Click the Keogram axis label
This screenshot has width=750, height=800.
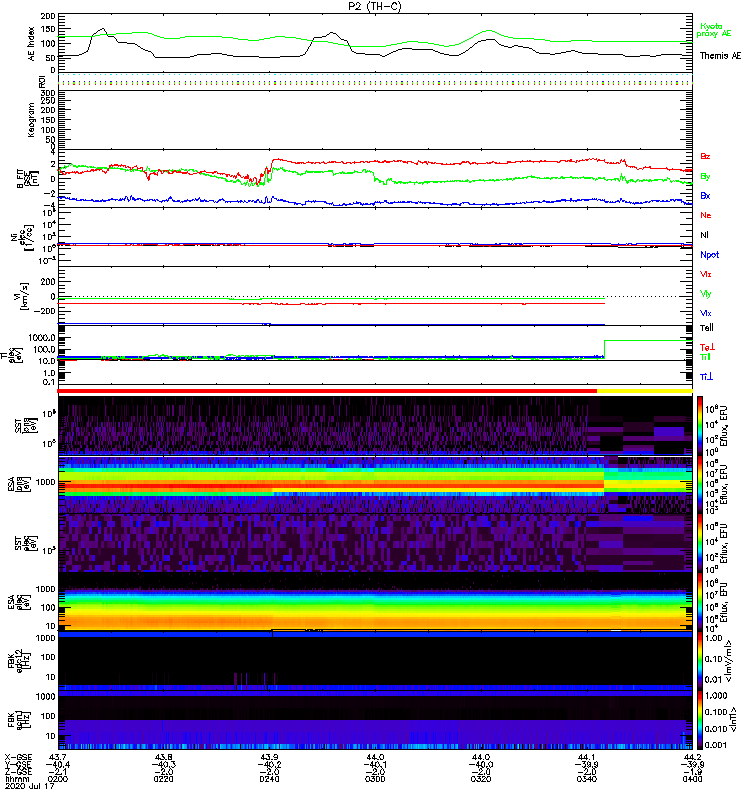[32, 120]
